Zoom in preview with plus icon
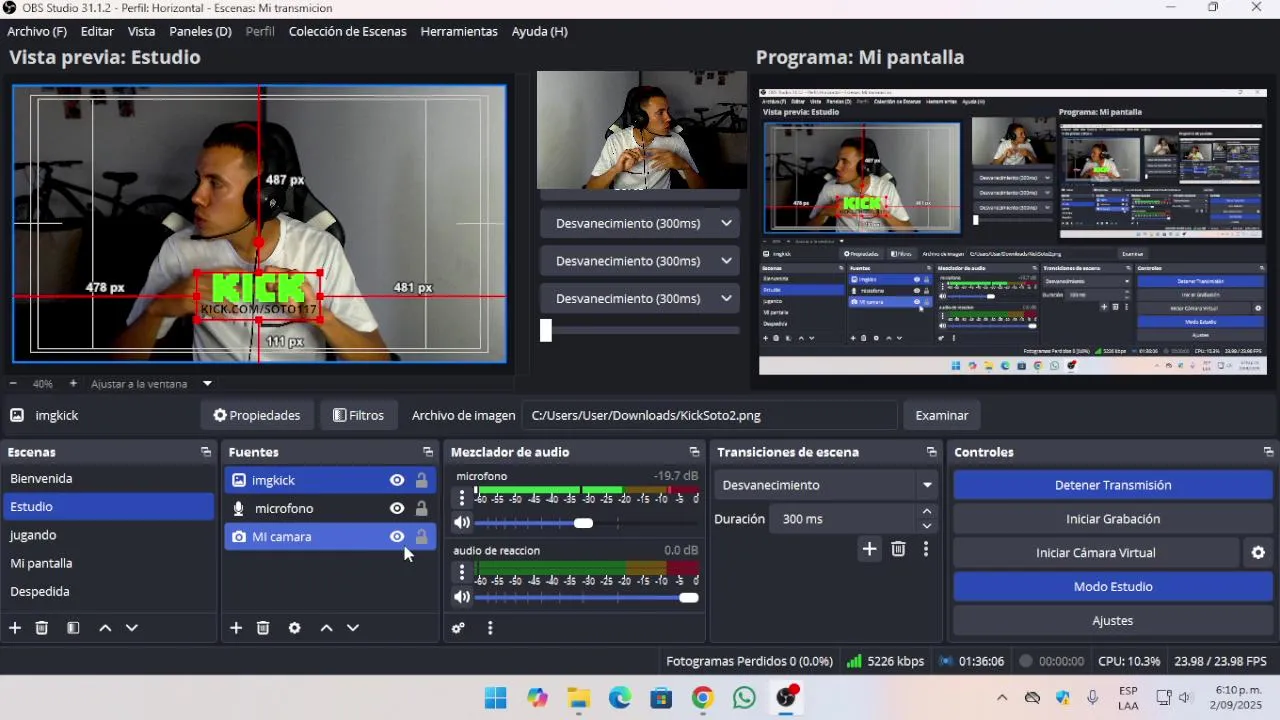The width and height of the screenshot is (1280, 720). tap(73, 383)
